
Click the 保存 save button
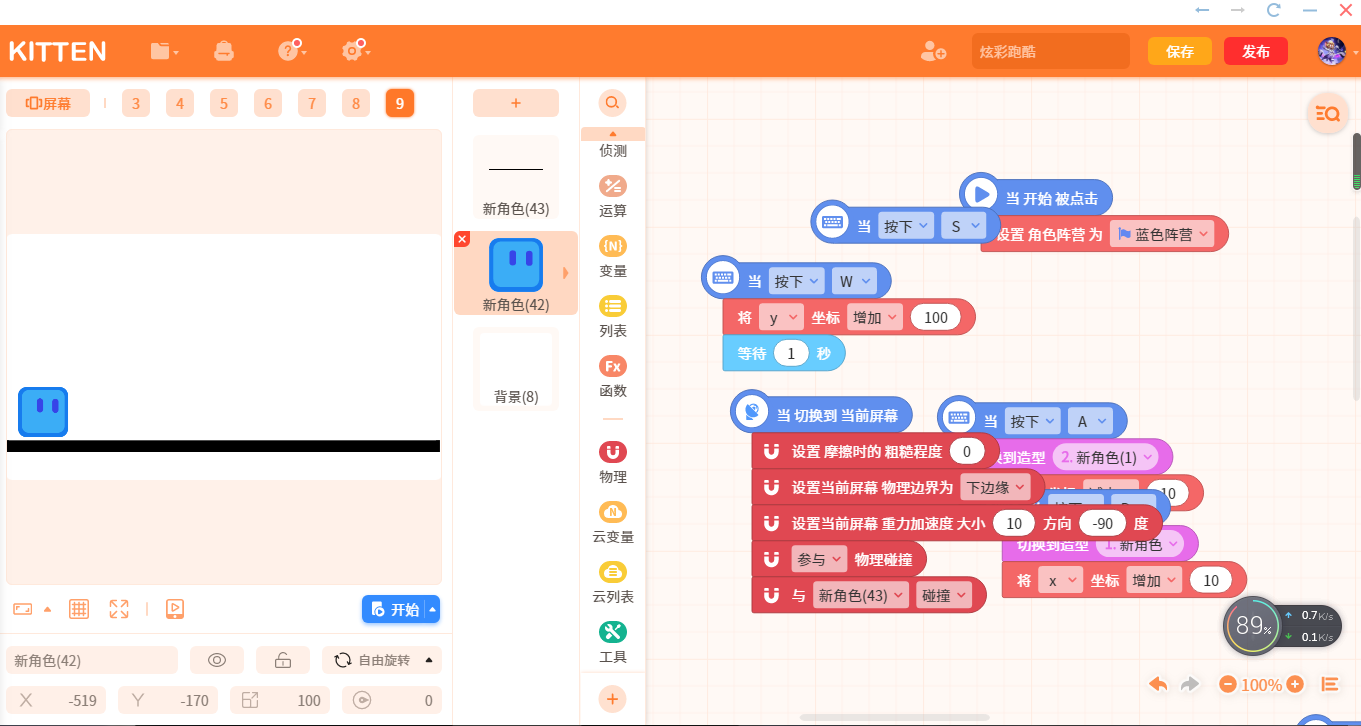coord(1180,51)
